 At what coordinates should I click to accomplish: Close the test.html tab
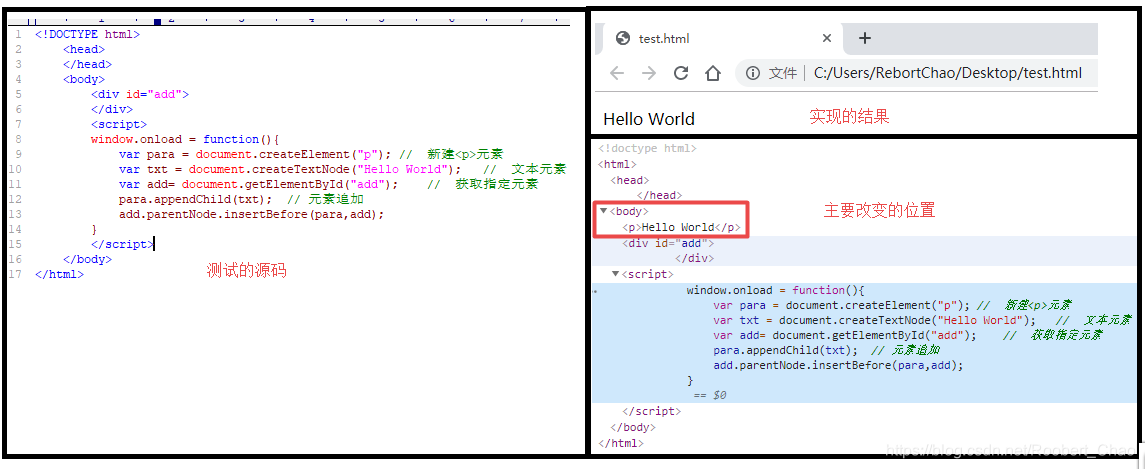[827, 38]
